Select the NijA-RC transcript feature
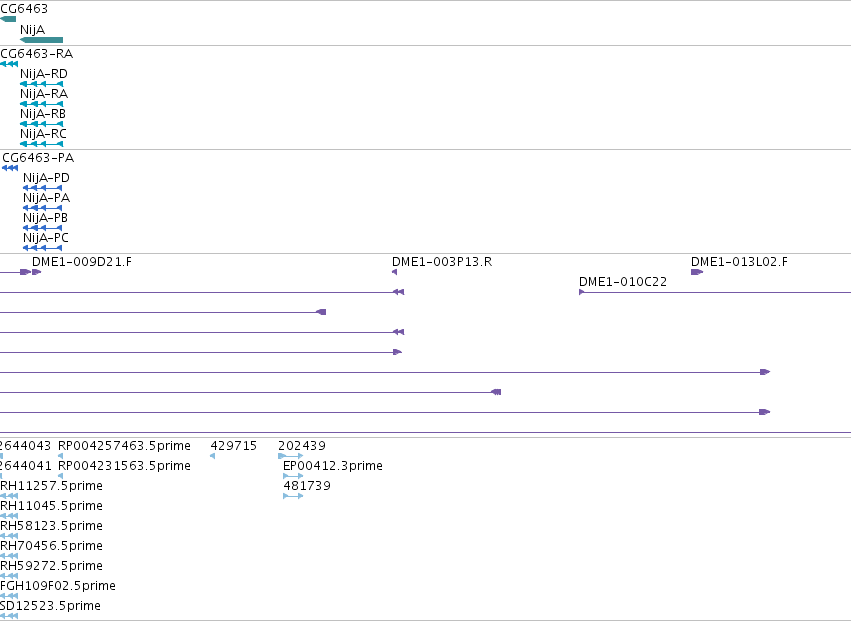 click(x=42, y=144)
